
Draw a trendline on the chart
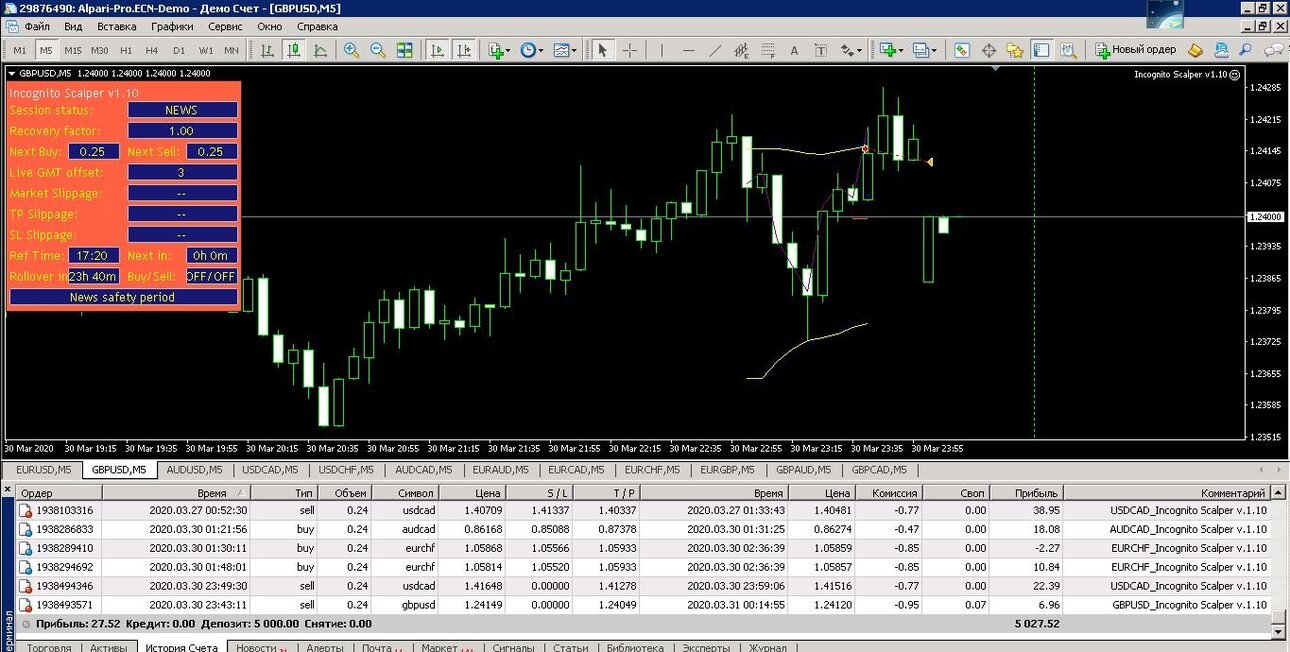715,50
